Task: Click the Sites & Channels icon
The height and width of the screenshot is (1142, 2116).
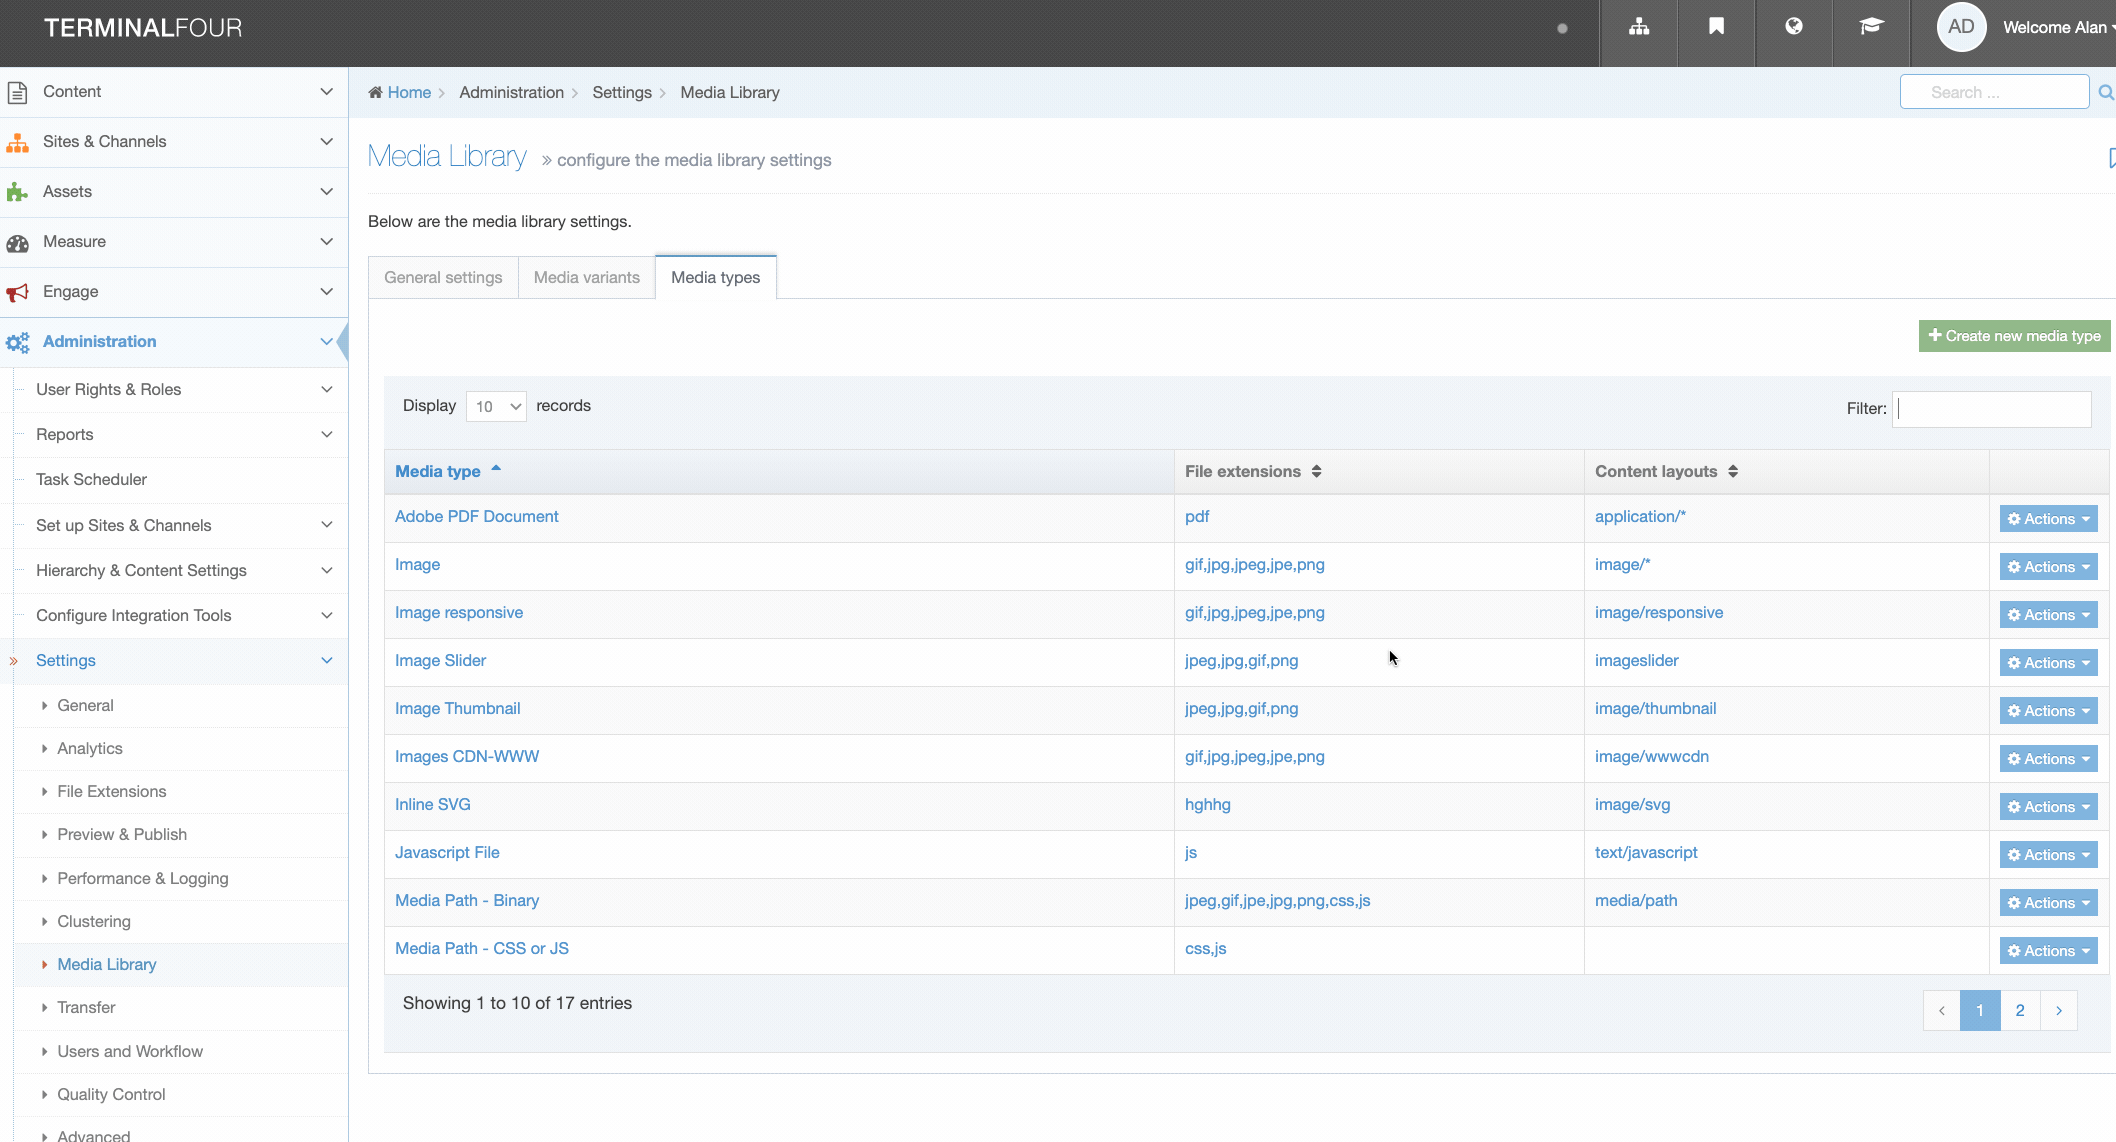Action: [x=20, y=141]
